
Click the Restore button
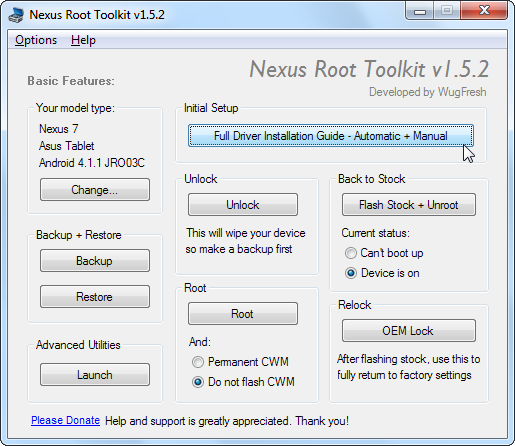[x=95, y=297]
